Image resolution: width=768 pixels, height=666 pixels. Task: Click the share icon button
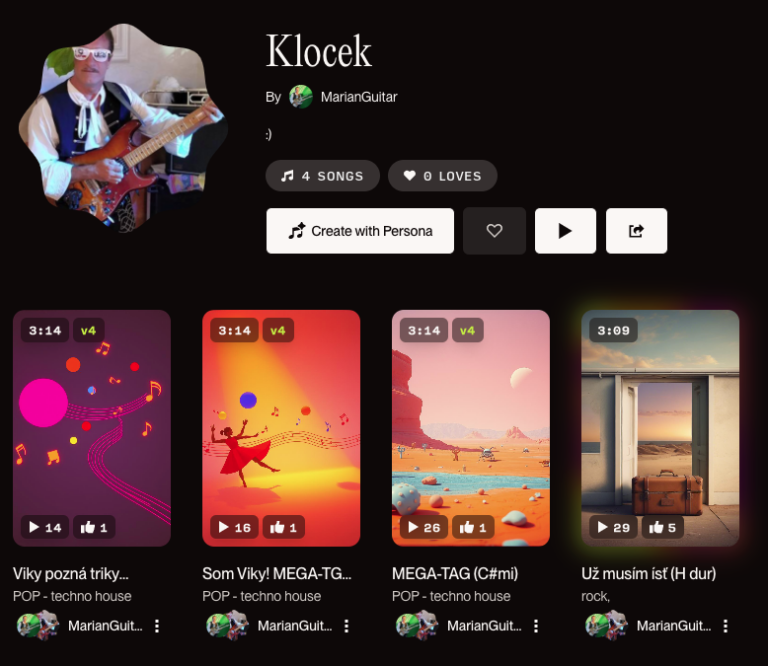(x=636, y=231)
